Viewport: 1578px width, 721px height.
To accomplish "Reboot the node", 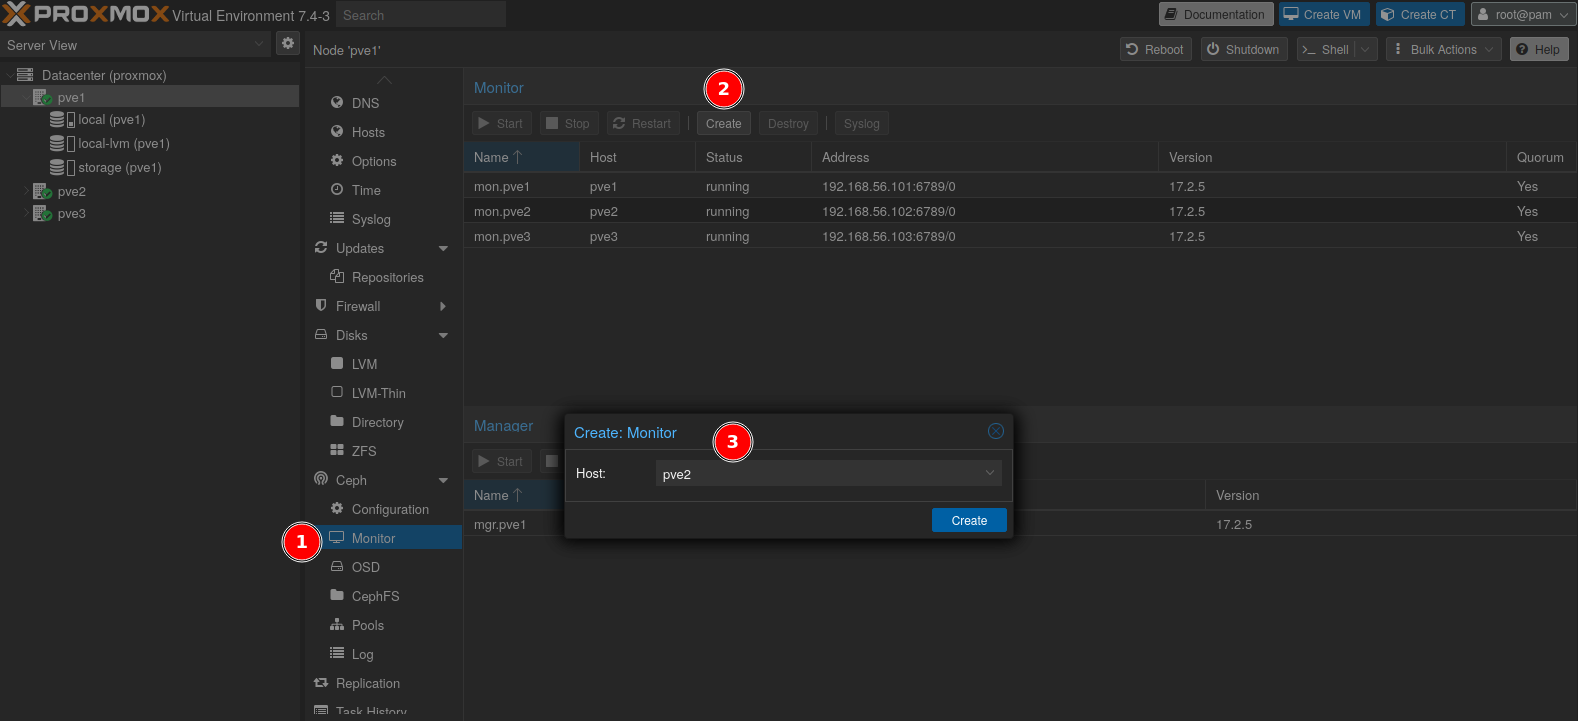I will [x=1154, y=49].
